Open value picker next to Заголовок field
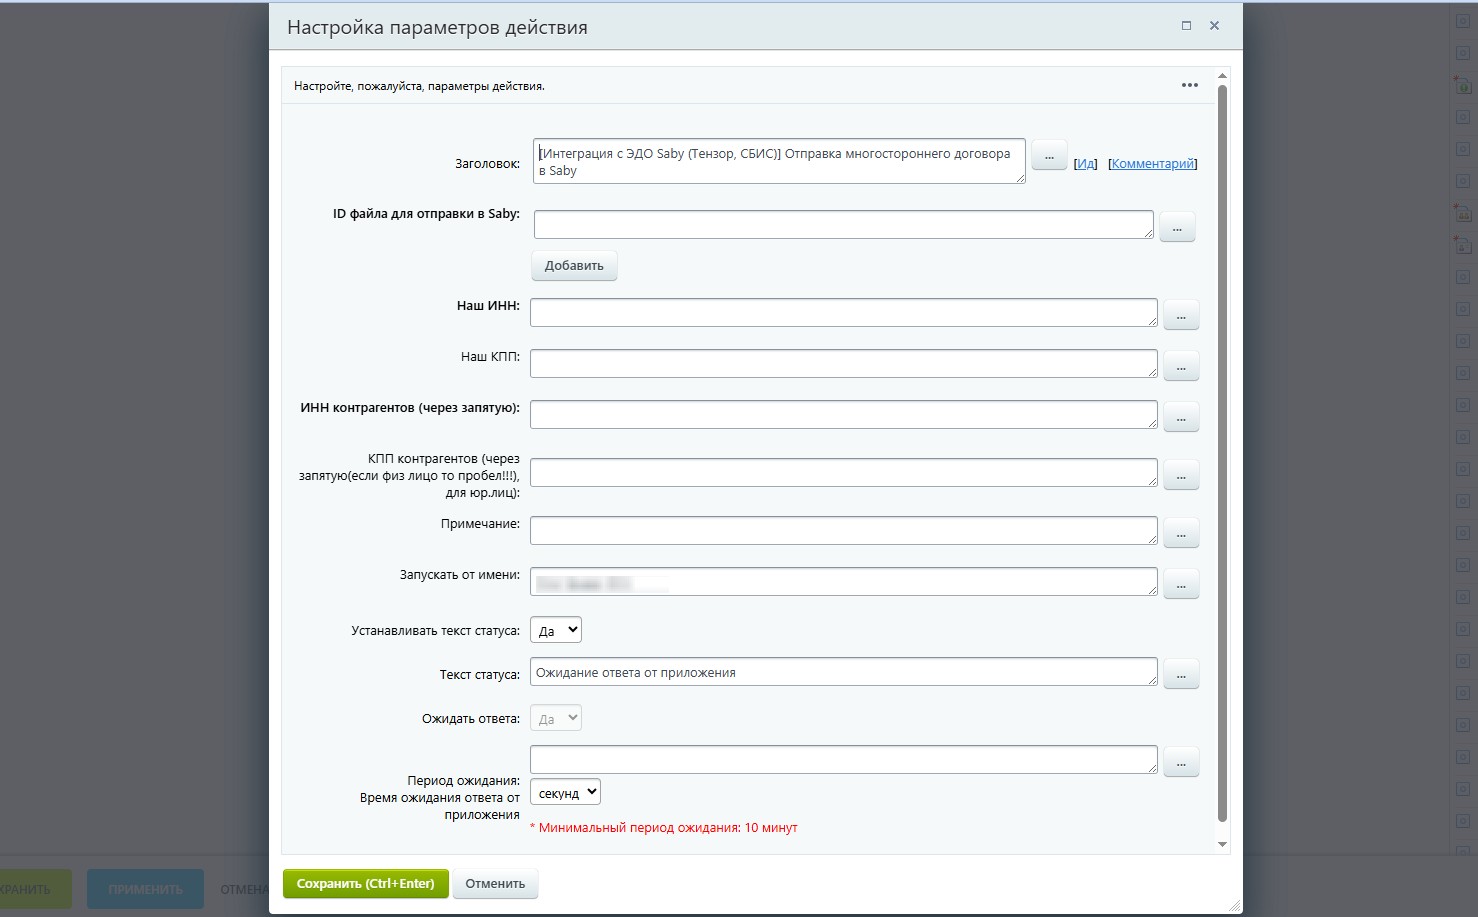The height and width of the screenshot is (917, 1478). (x=1049, y=157)
